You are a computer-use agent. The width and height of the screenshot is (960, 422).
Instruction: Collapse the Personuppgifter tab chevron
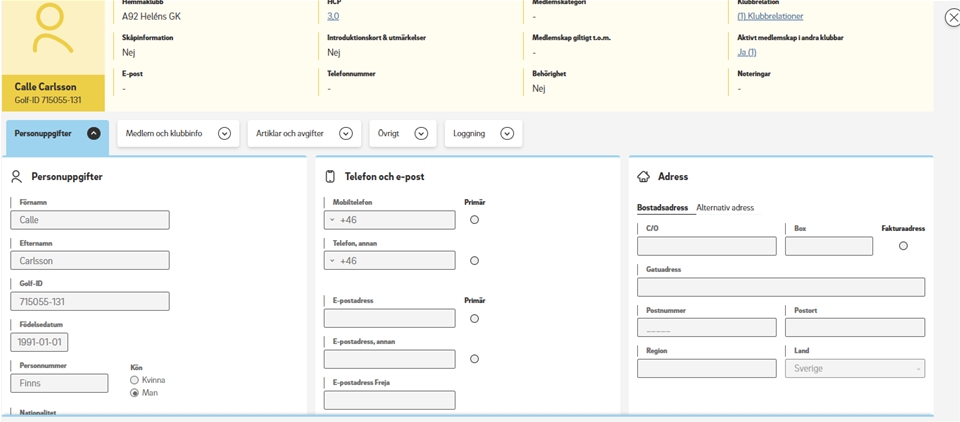tap(94, 133)
